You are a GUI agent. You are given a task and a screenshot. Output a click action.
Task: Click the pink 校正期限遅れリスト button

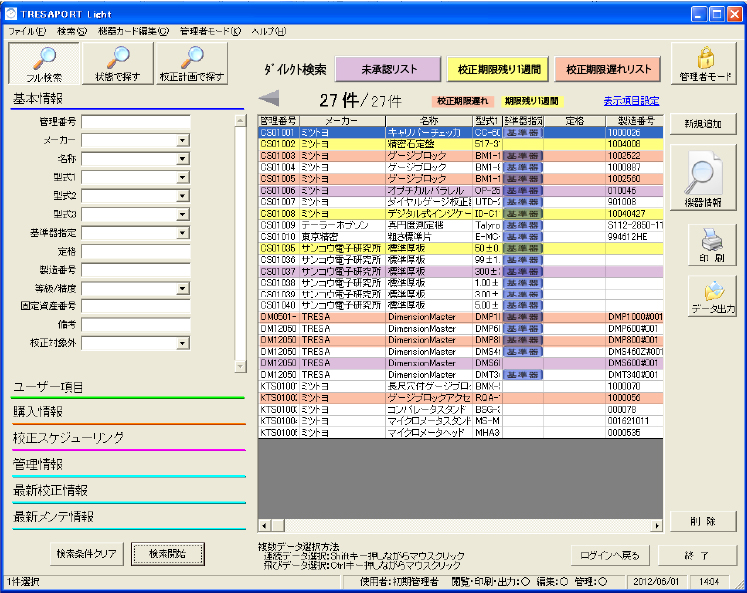pos(608,69)
